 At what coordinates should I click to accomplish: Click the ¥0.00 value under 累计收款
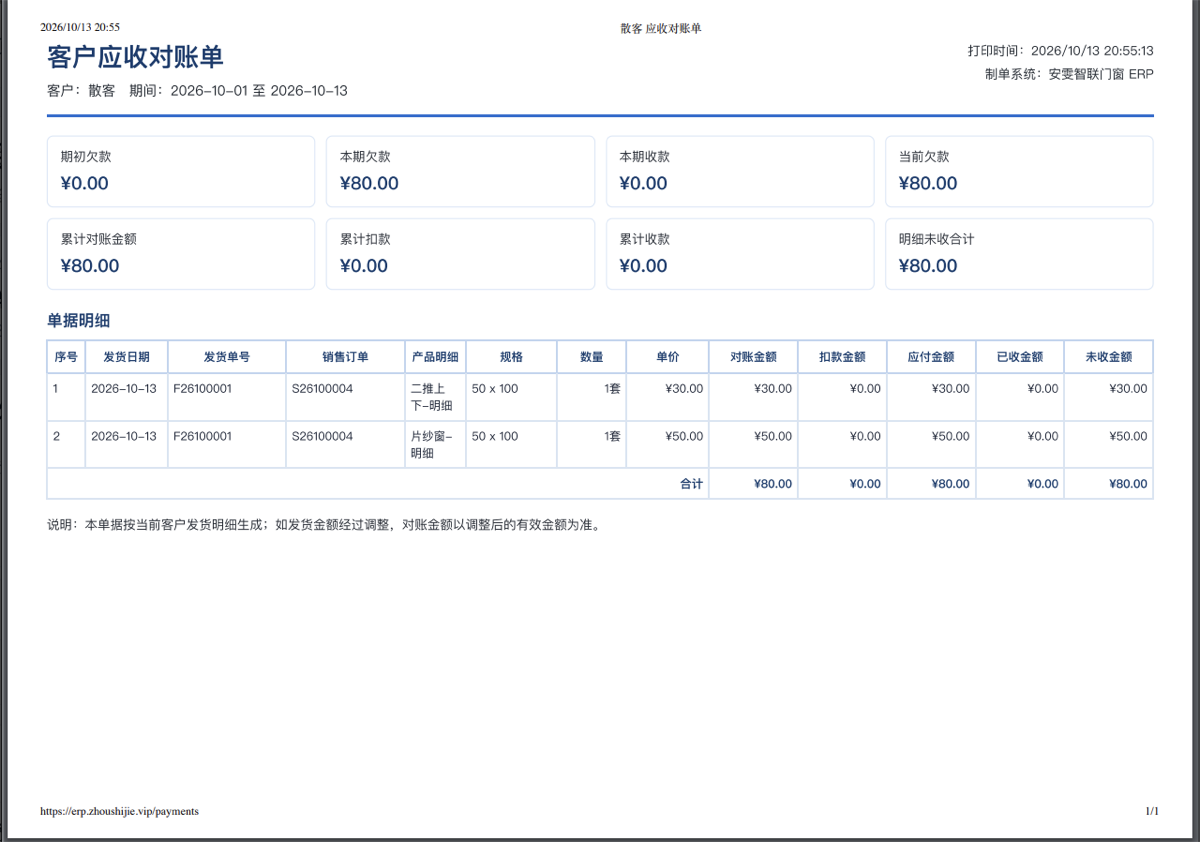644,266
